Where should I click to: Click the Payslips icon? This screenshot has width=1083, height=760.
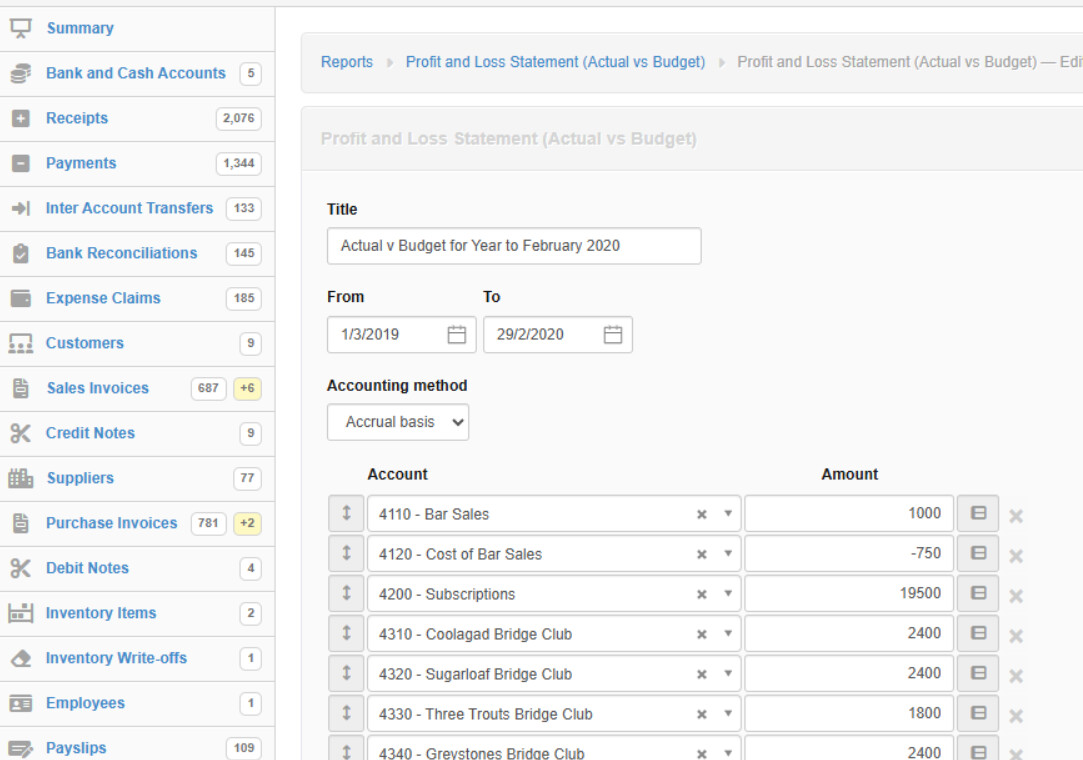(x=21, y=748)
